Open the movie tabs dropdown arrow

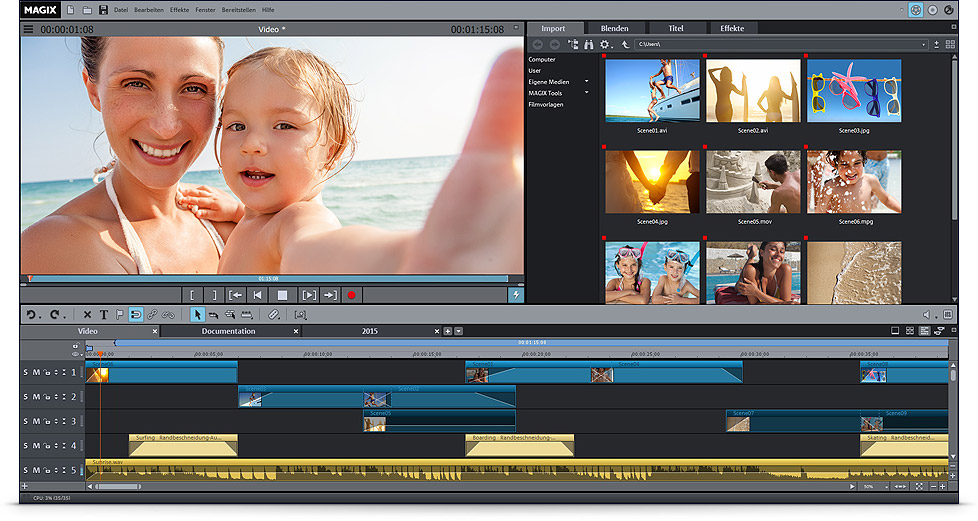[458, 331]
